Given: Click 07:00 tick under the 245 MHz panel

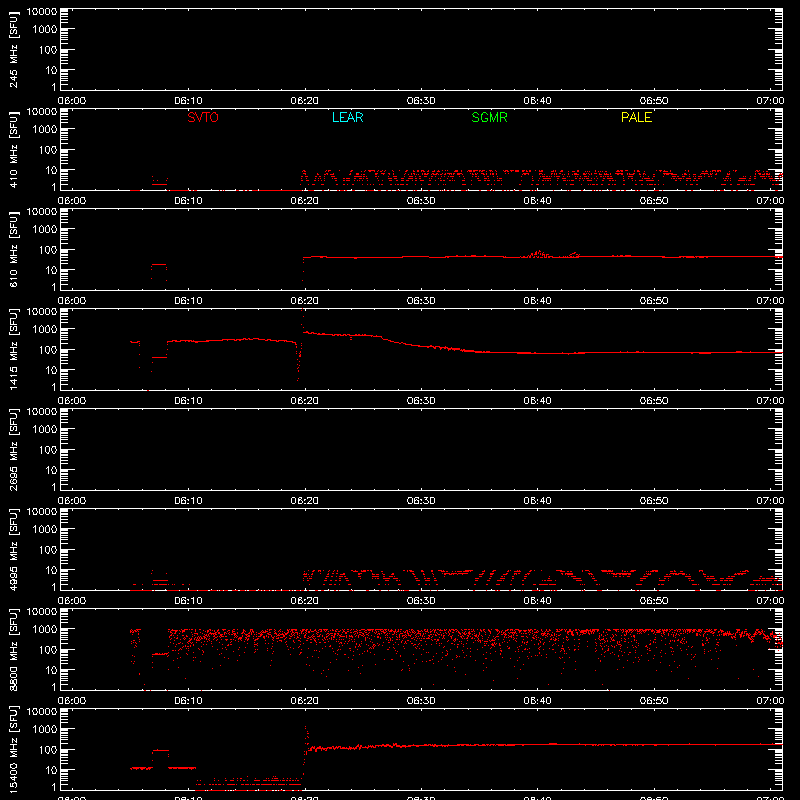Looking at the screenshot, I should pyautogui.click(x=770, y=101).
